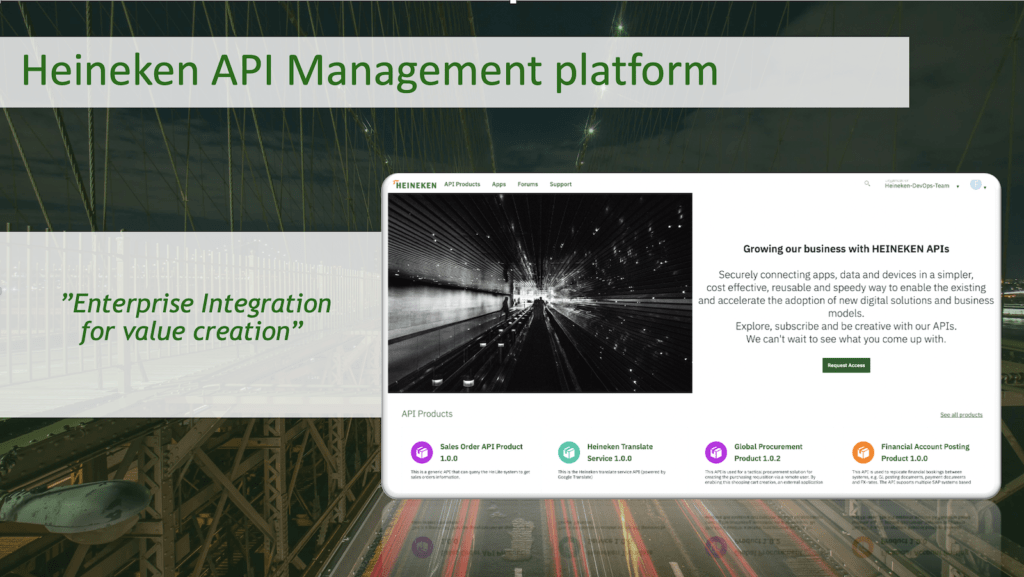Click the orange Financial Account Posting icon
The width and height of the screenshot is (1024, 577).
click(x=863, y=452)
